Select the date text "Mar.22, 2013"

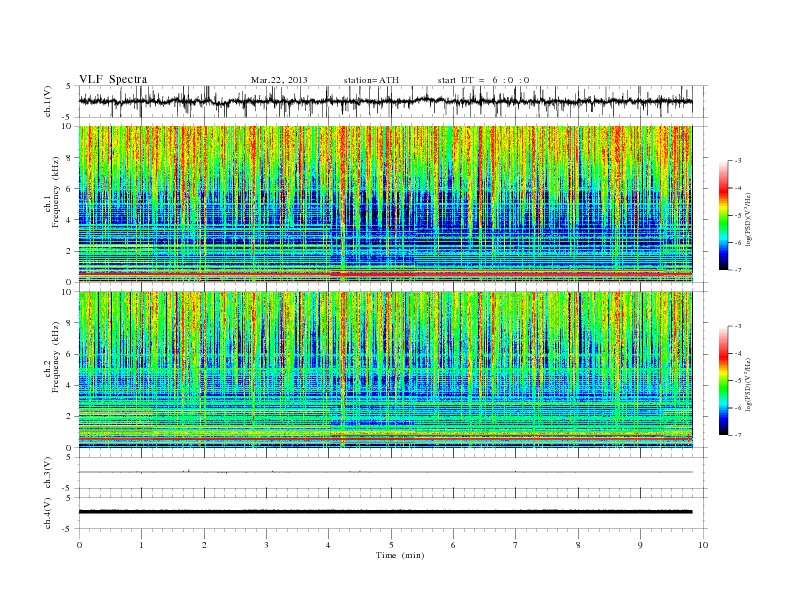click(279, 80)
